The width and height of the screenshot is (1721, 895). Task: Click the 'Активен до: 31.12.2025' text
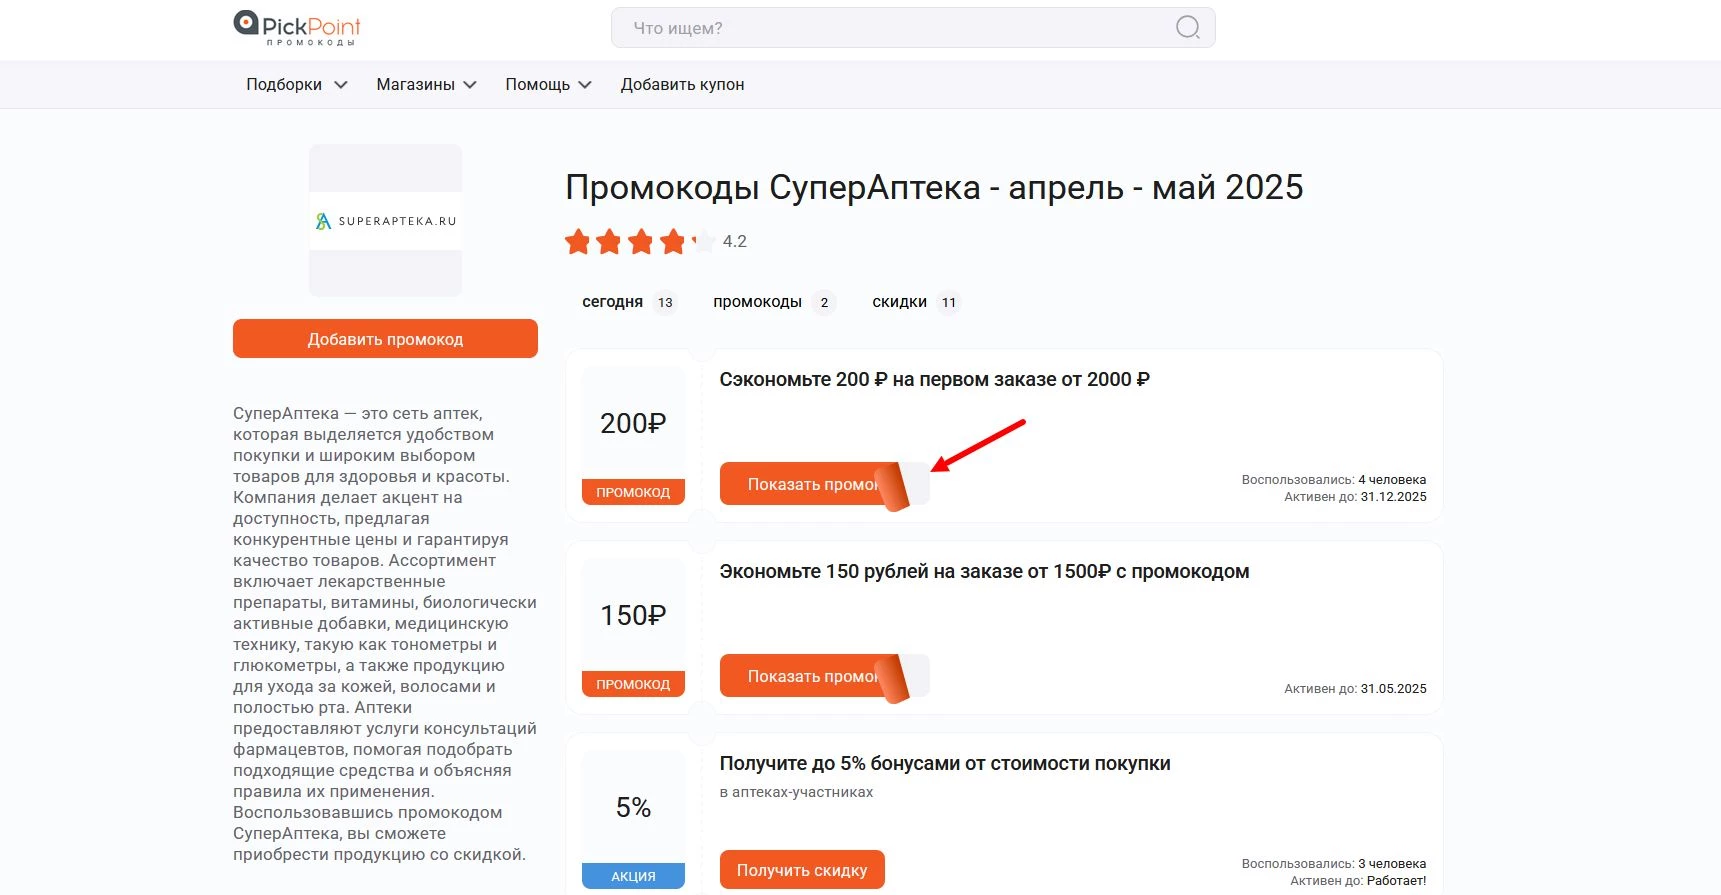click(1355, 497)
